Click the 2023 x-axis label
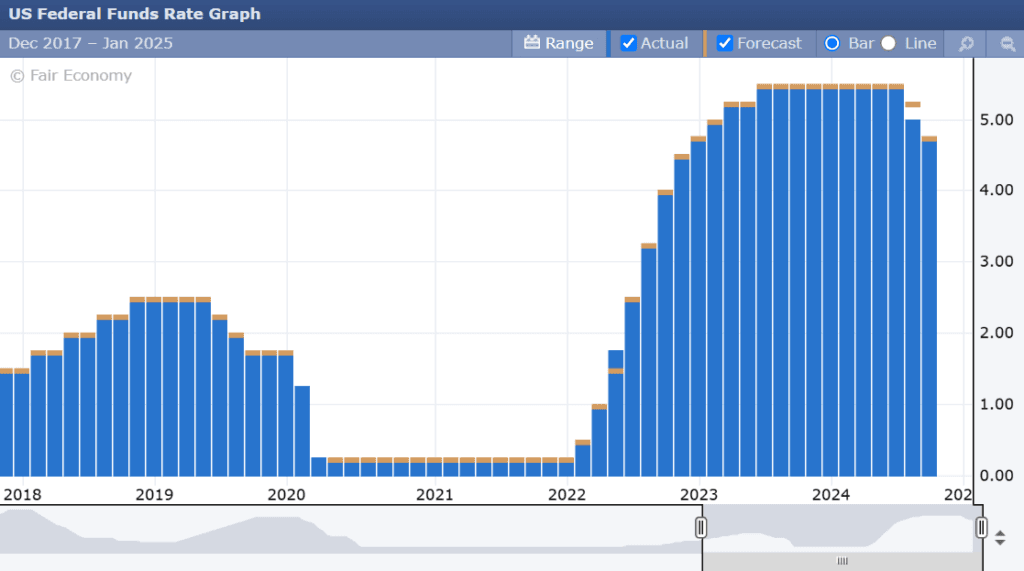This screenshot has height=571, width=1024. 699,495
